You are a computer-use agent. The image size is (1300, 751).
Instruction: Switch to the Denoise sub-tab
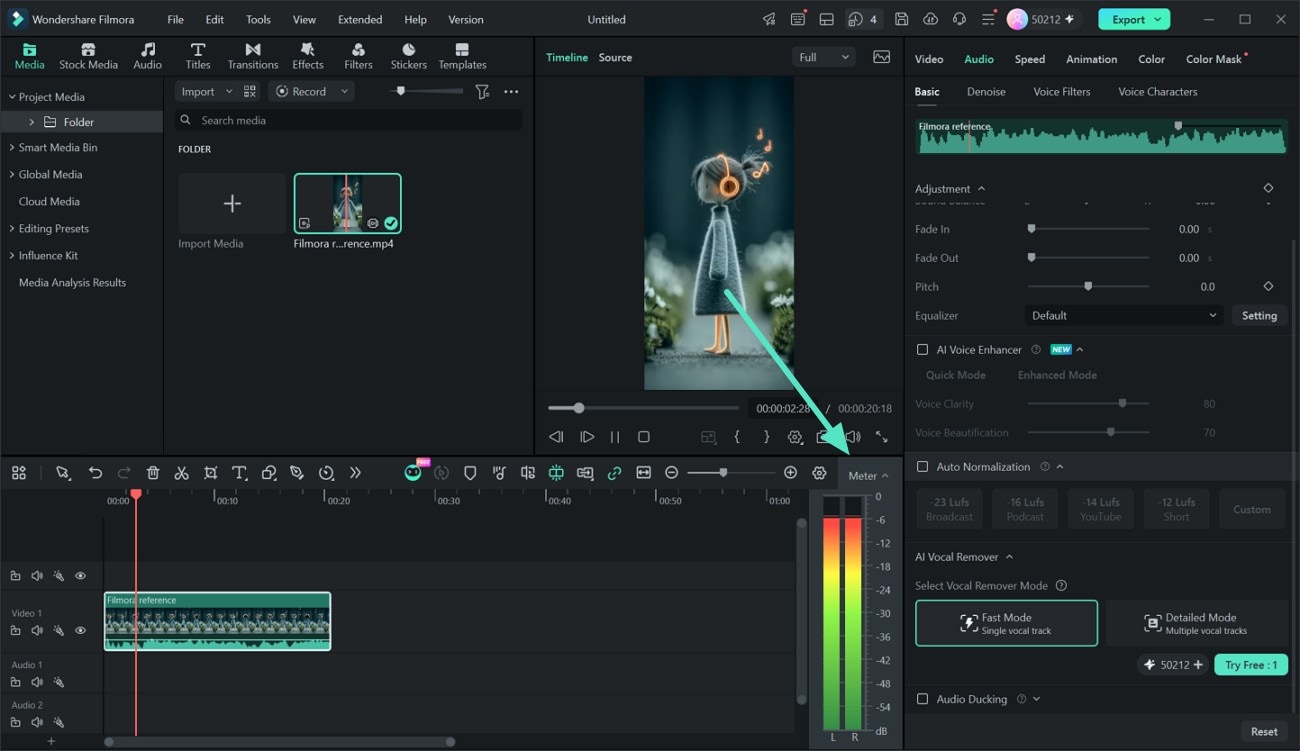[986, 91]
